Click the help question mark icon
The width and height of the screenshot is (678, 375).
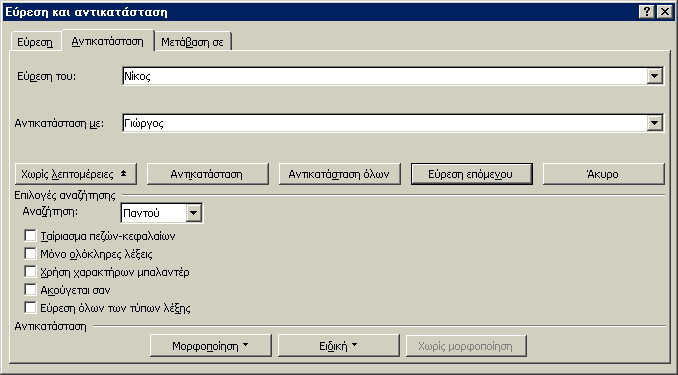click(646, 12)
